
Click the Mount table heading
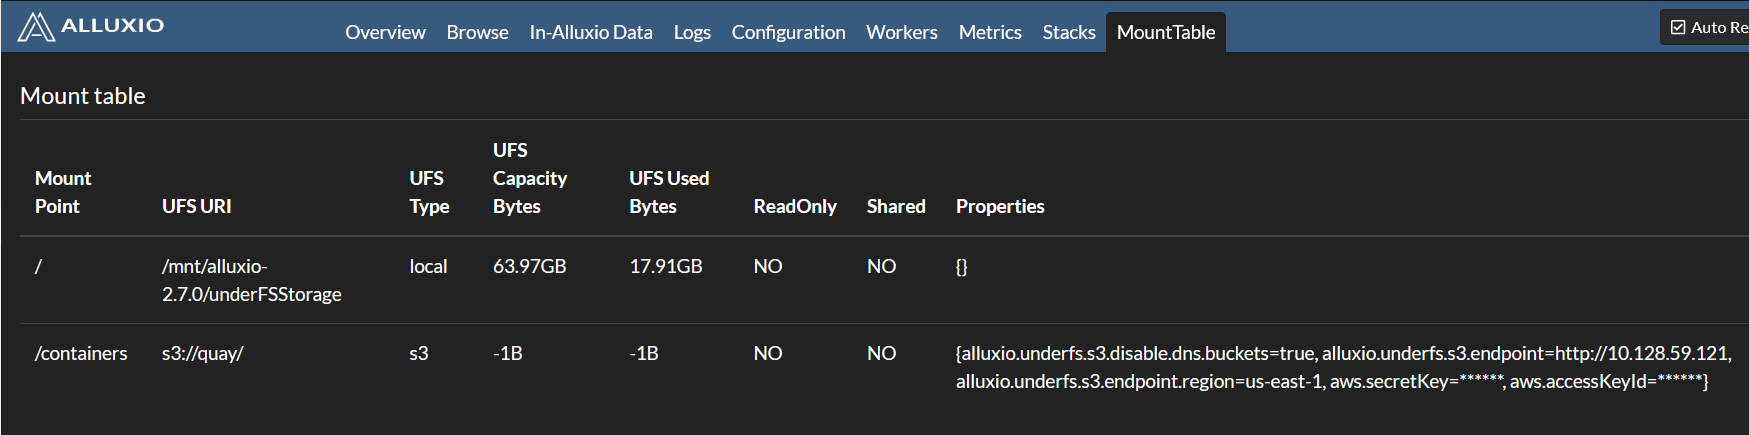83,96
